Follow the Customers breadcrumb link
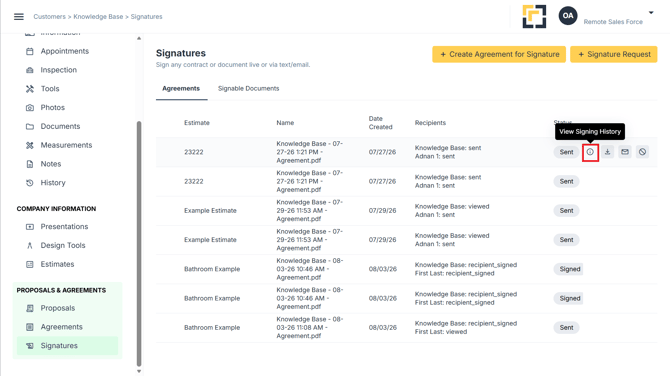This screenshot has width=670, height=376. (50, 17)
